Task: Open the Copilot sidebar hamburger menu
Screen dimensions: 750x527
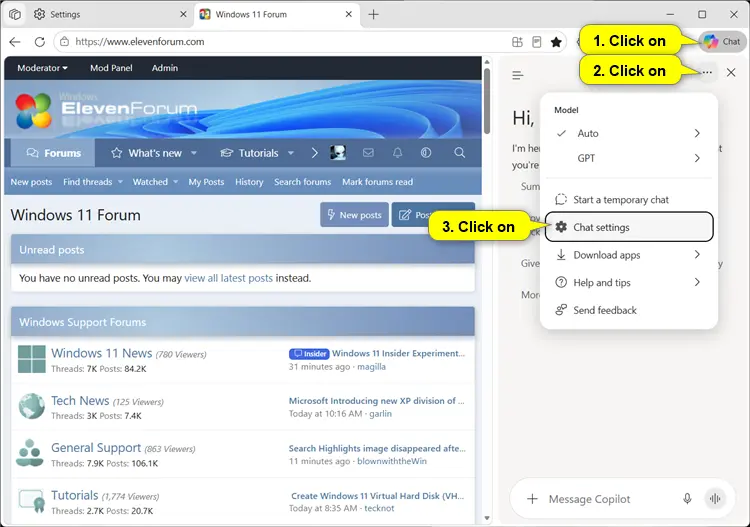Action: point(518,75)
